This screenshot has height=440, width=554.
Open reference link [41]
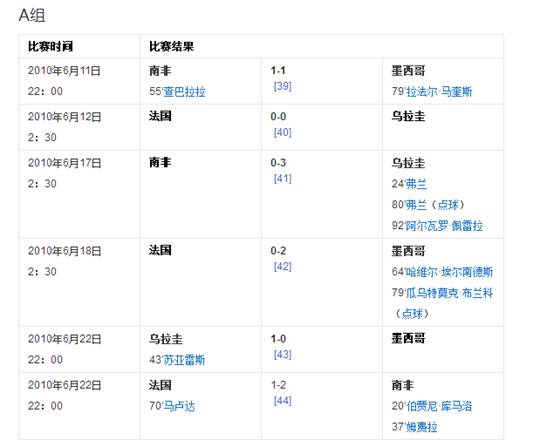283,178
